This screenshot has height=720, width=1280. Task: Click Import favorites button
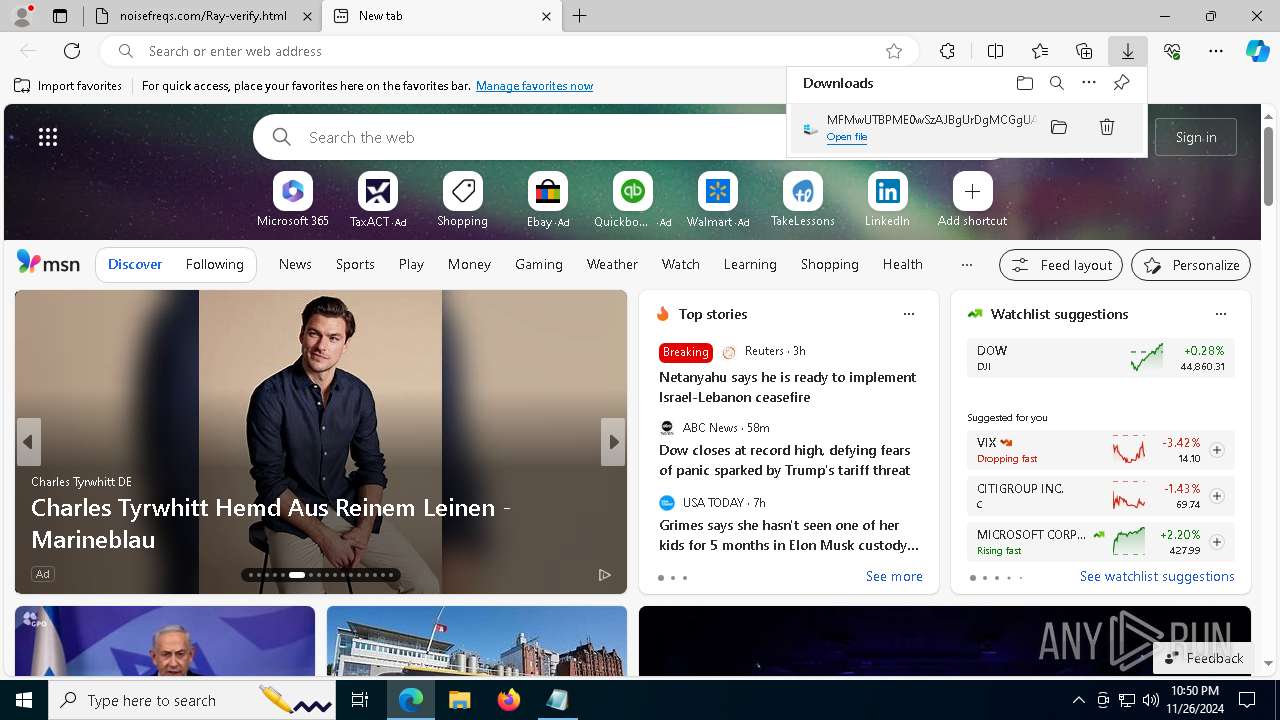68,86
